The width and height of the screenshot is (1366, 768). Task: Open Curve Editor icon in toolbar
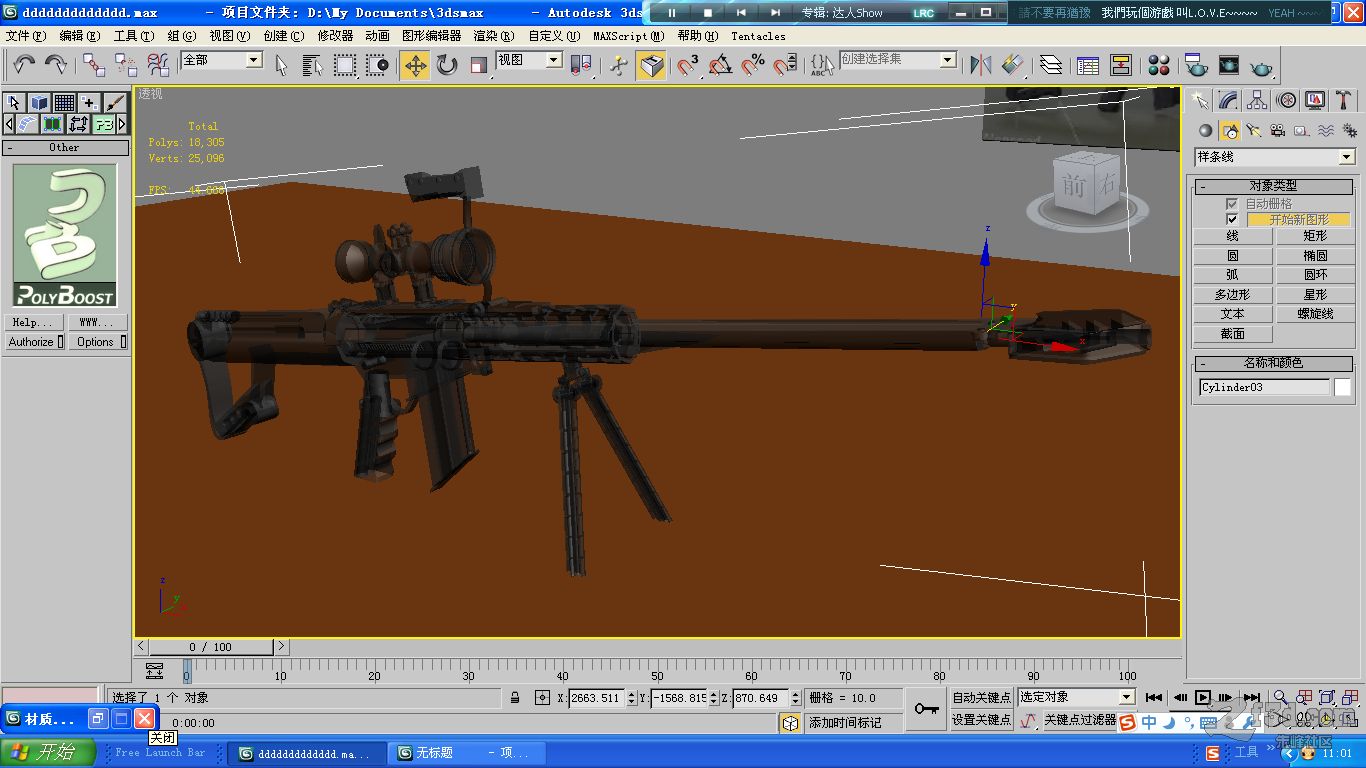[x=1088, y=65]
